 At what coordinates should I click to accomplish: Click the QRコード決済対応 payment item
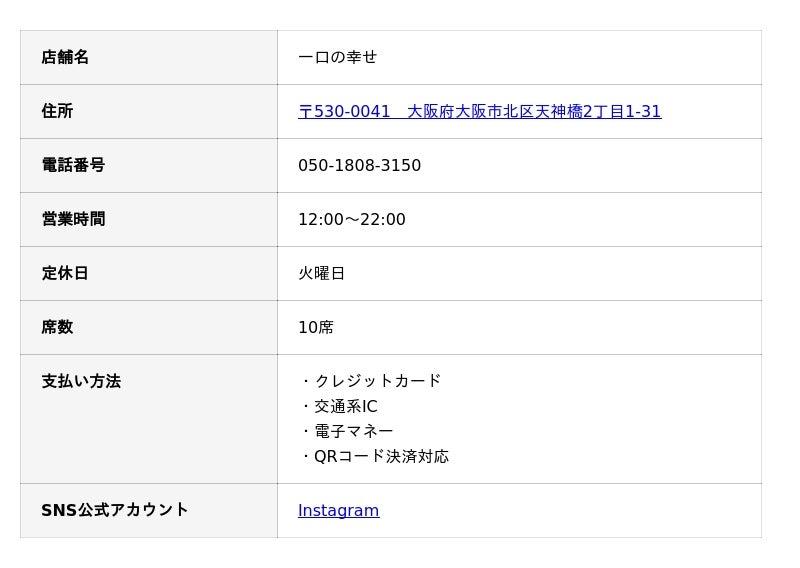381,457
